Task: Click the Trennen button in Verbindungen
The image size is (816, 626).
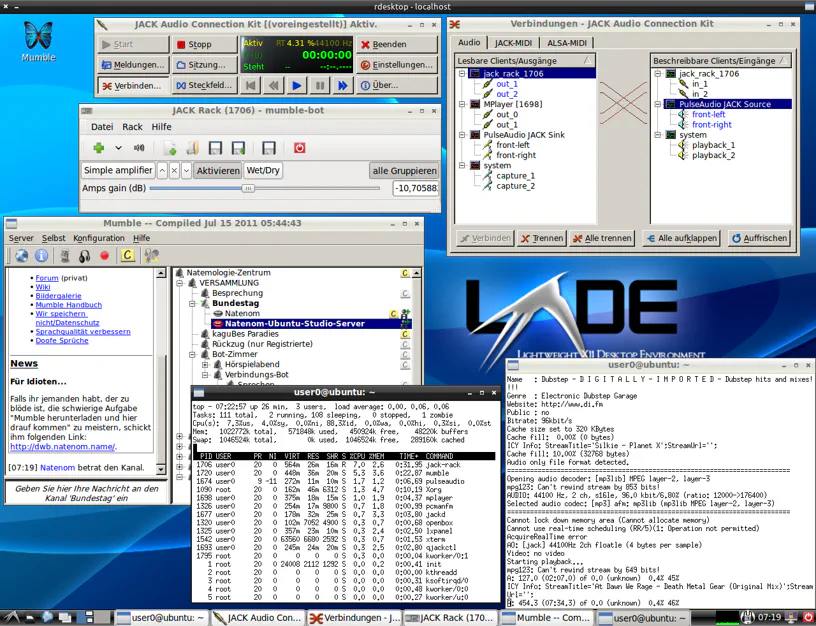Action: (x=542, y=238)
